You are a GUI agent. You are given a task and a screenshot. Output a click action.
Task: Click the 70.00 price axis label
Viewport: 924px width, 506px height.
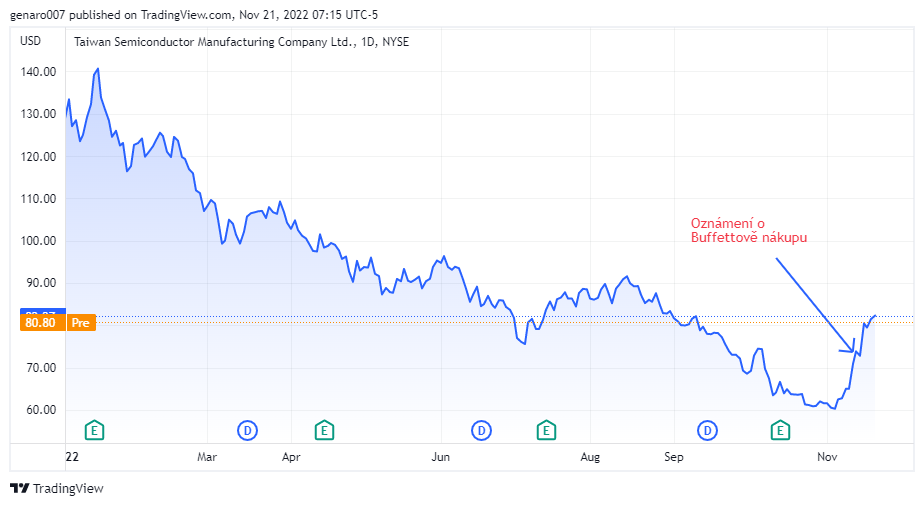pos(41,368)
